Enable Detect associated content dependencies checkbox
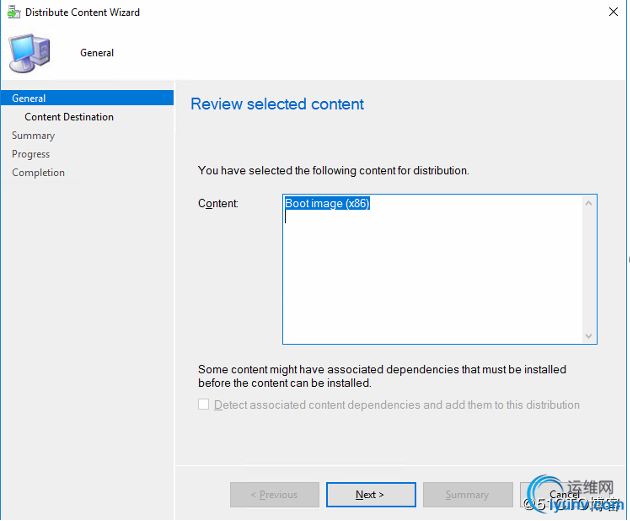The width and height of the screenshot is (630, 521). [x=204, y=405]
